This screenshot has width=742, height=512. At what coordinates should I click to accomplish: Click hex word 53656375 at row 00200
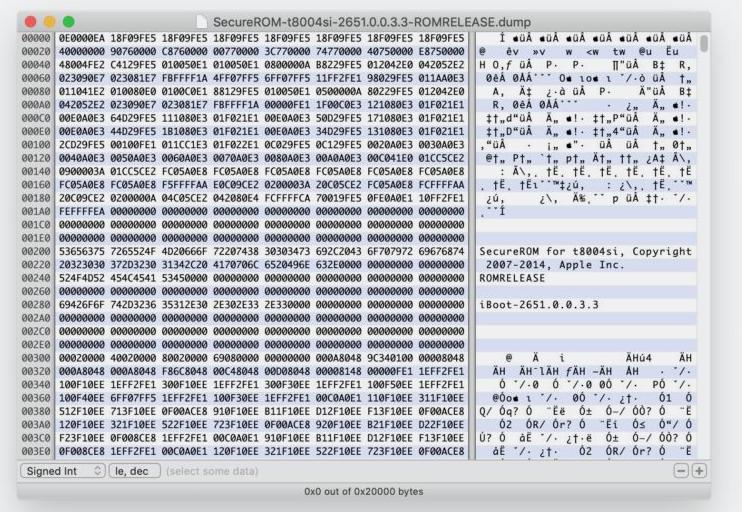click(x=82, y=251)
